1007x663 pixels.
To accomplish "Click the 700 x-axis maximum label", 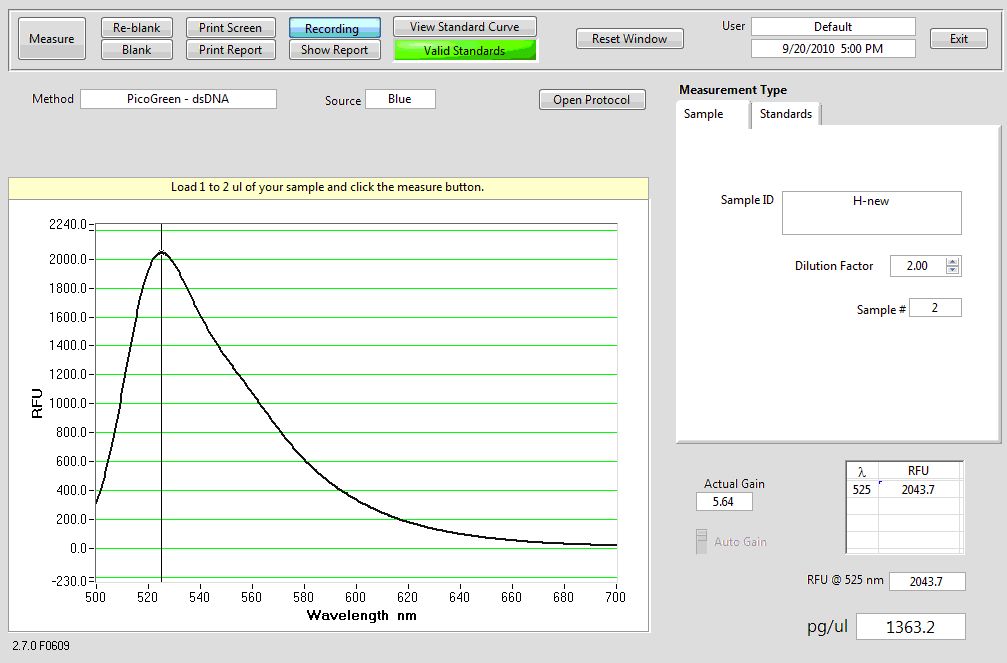I will click(615, 597).
